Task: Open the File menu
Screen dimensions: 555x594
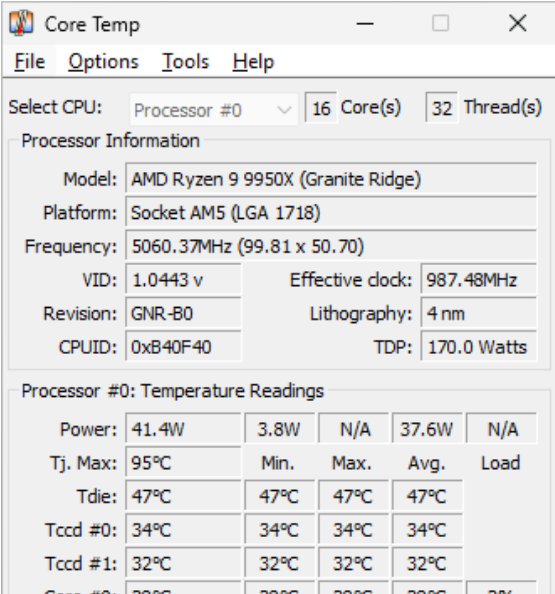Action: pos(30,62)
